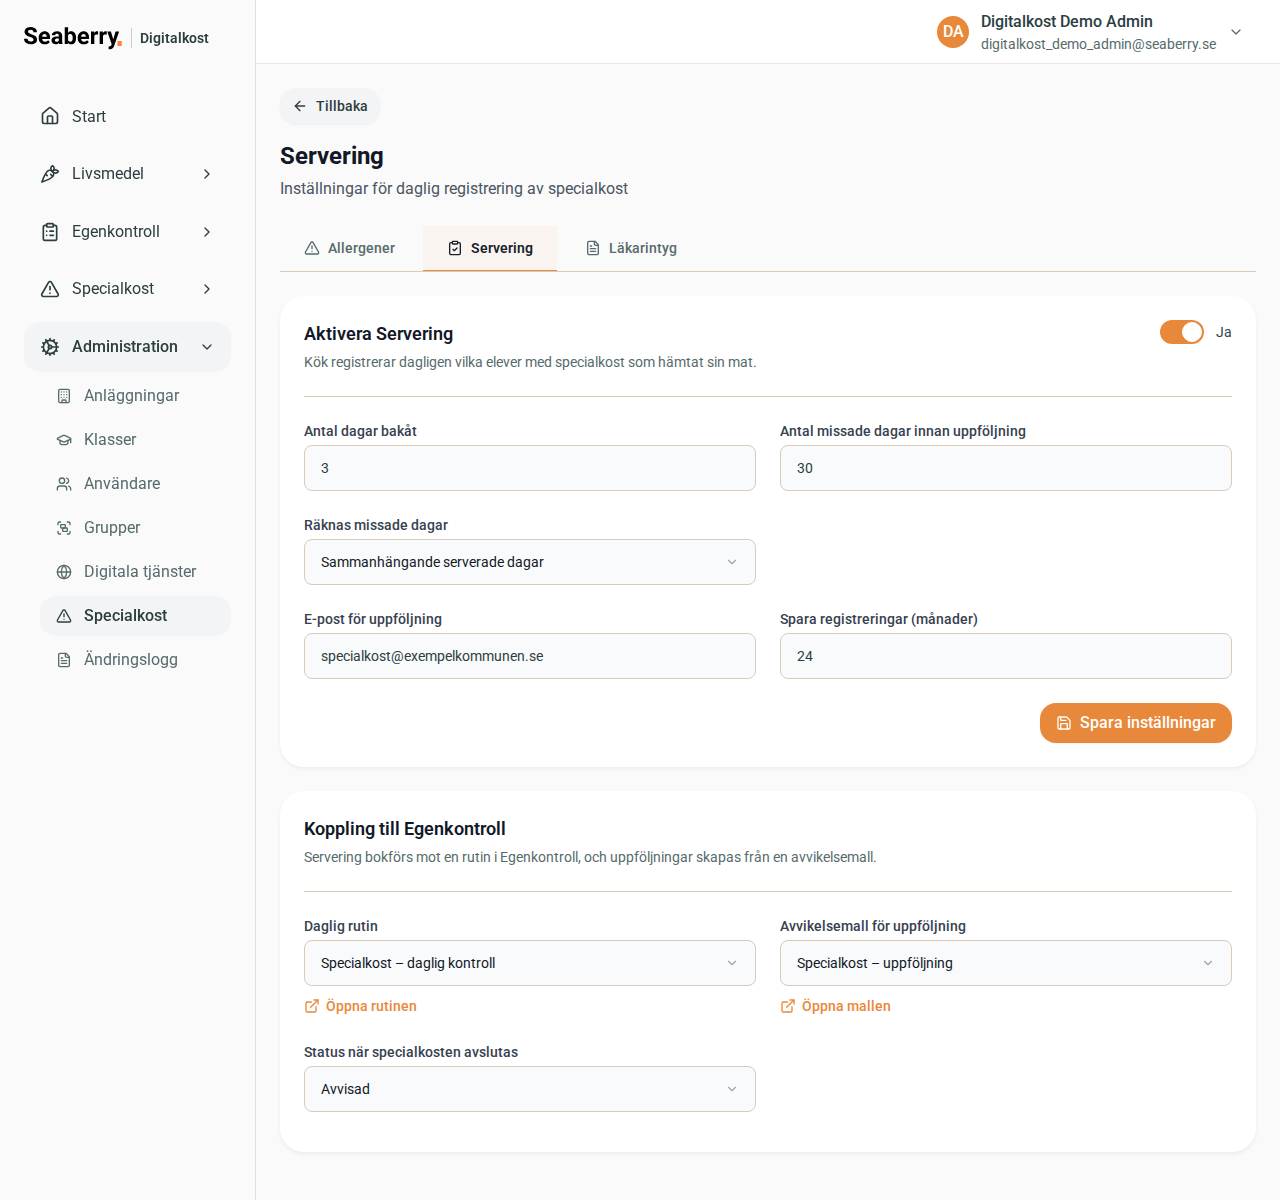Image resolution: width=1280 pixels, height=1200 pixels.
Task: Switch to the Allergener tab
Action: [x=350, y=248]
